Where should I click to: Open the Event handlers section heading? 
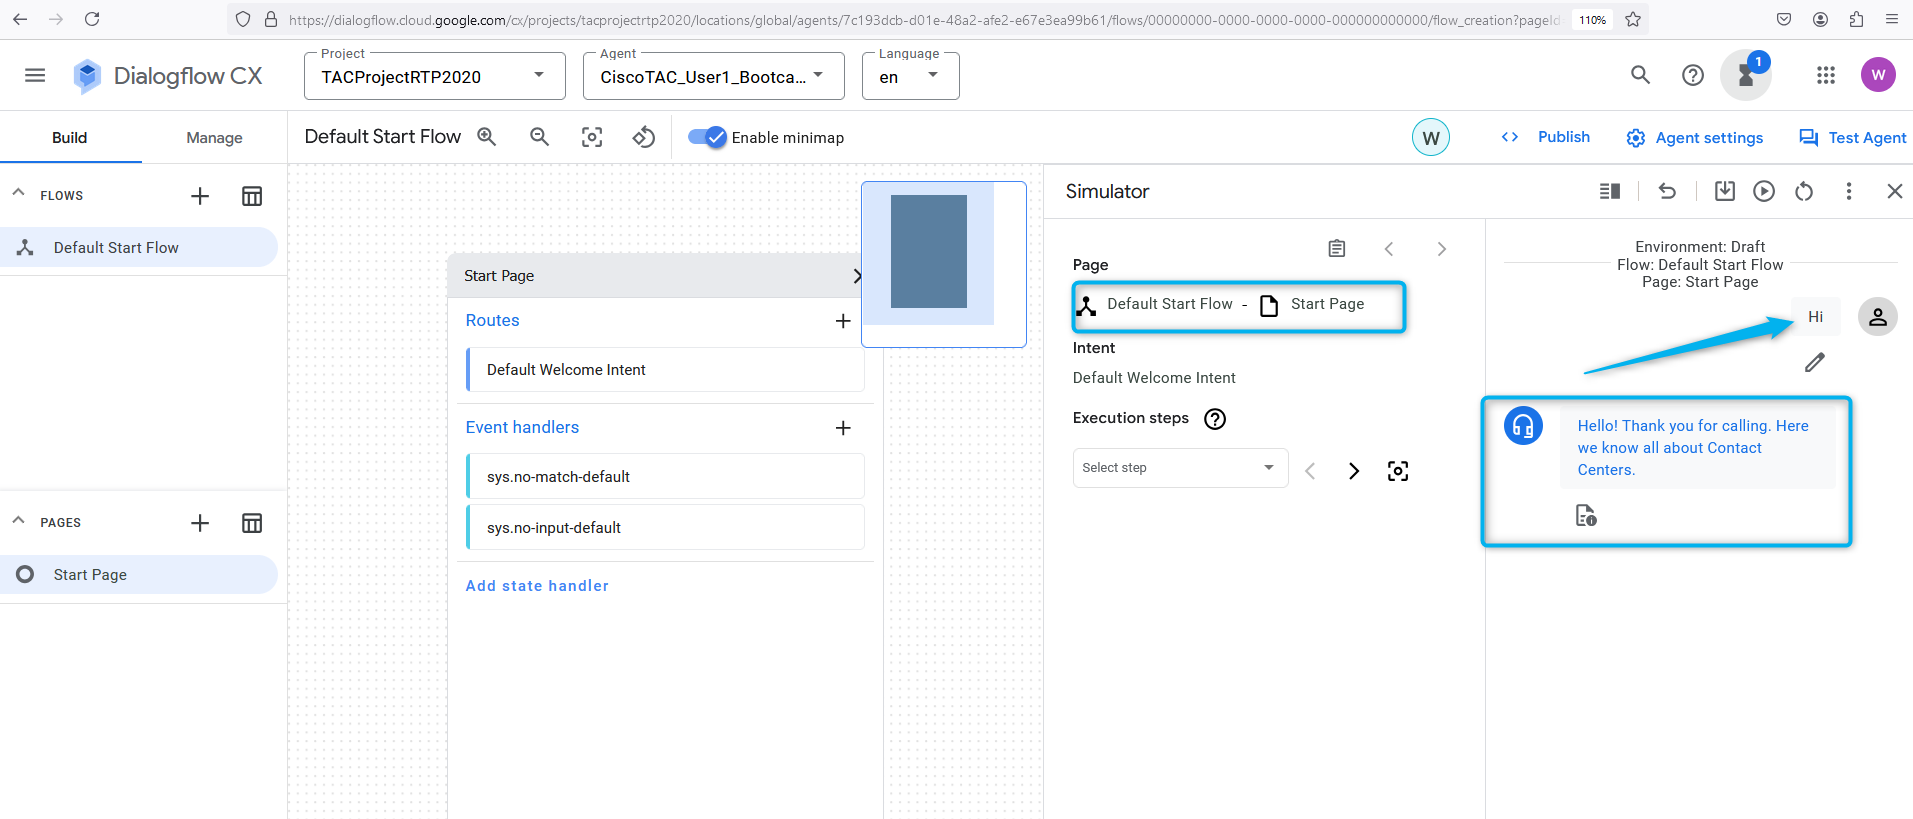coord(522,428)
